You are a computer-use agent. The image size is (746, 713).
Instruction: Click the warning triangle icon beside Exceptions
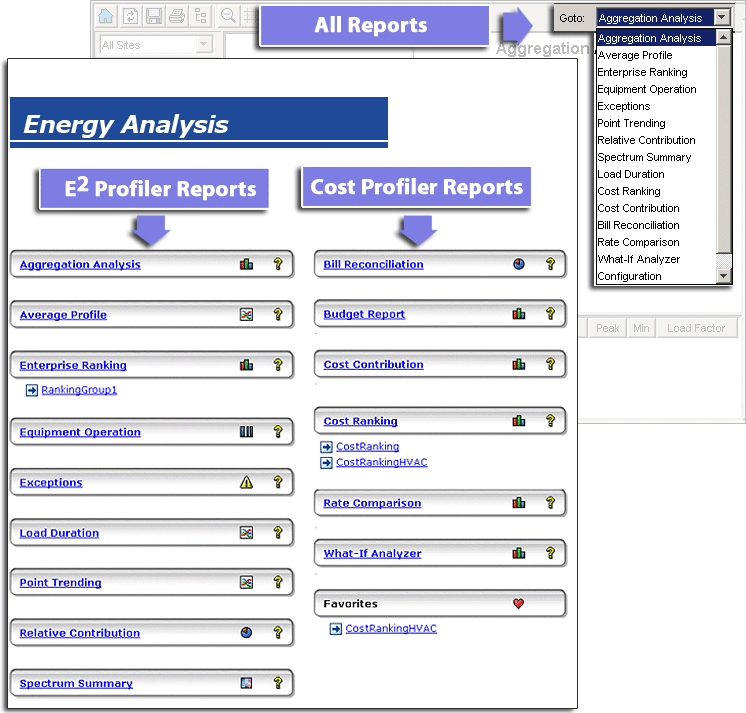[x=246, y=483]
